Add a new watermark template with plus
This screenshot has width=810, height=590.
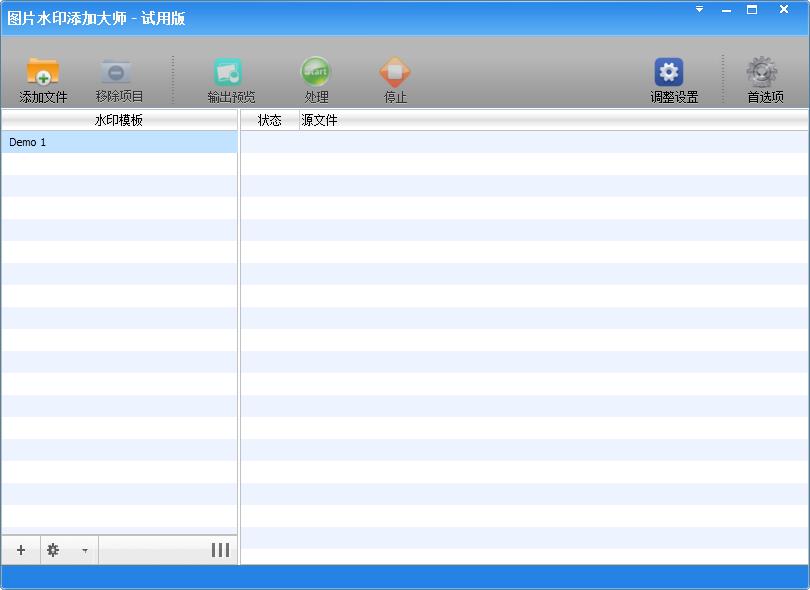pyautogui.click(x=21, y=550)
